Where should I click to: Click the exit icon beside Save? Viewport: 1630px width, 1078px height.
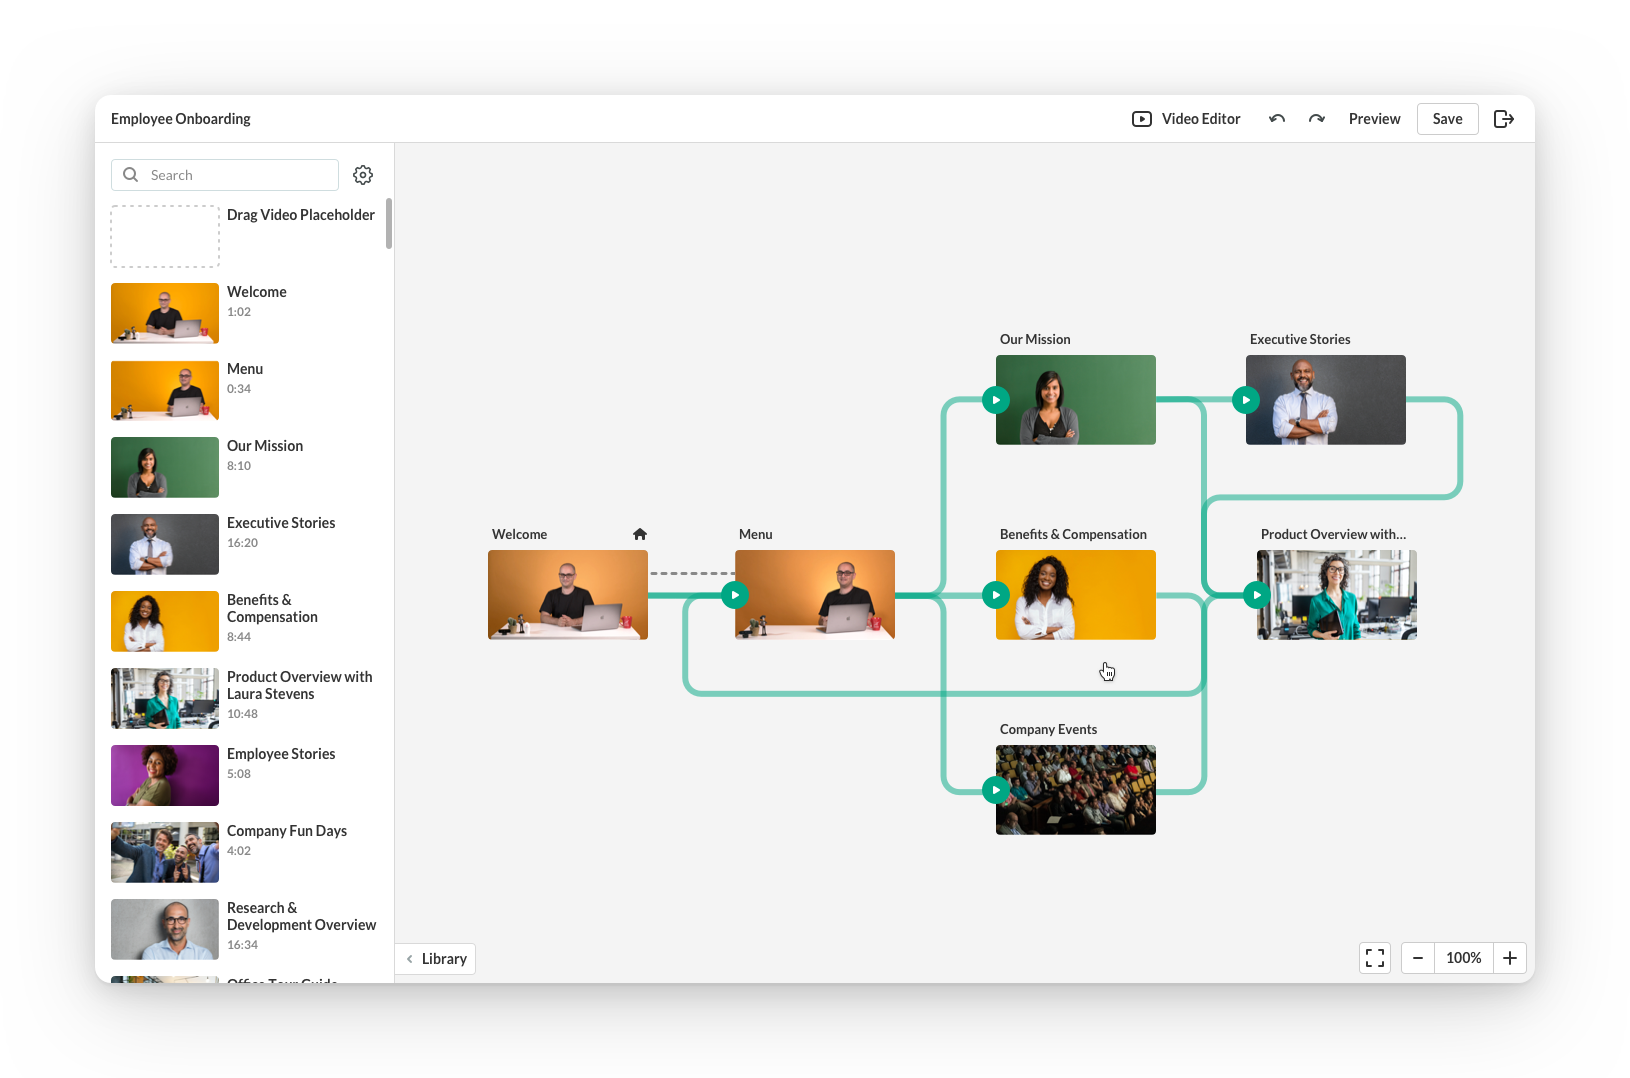tap(1503, 119)
